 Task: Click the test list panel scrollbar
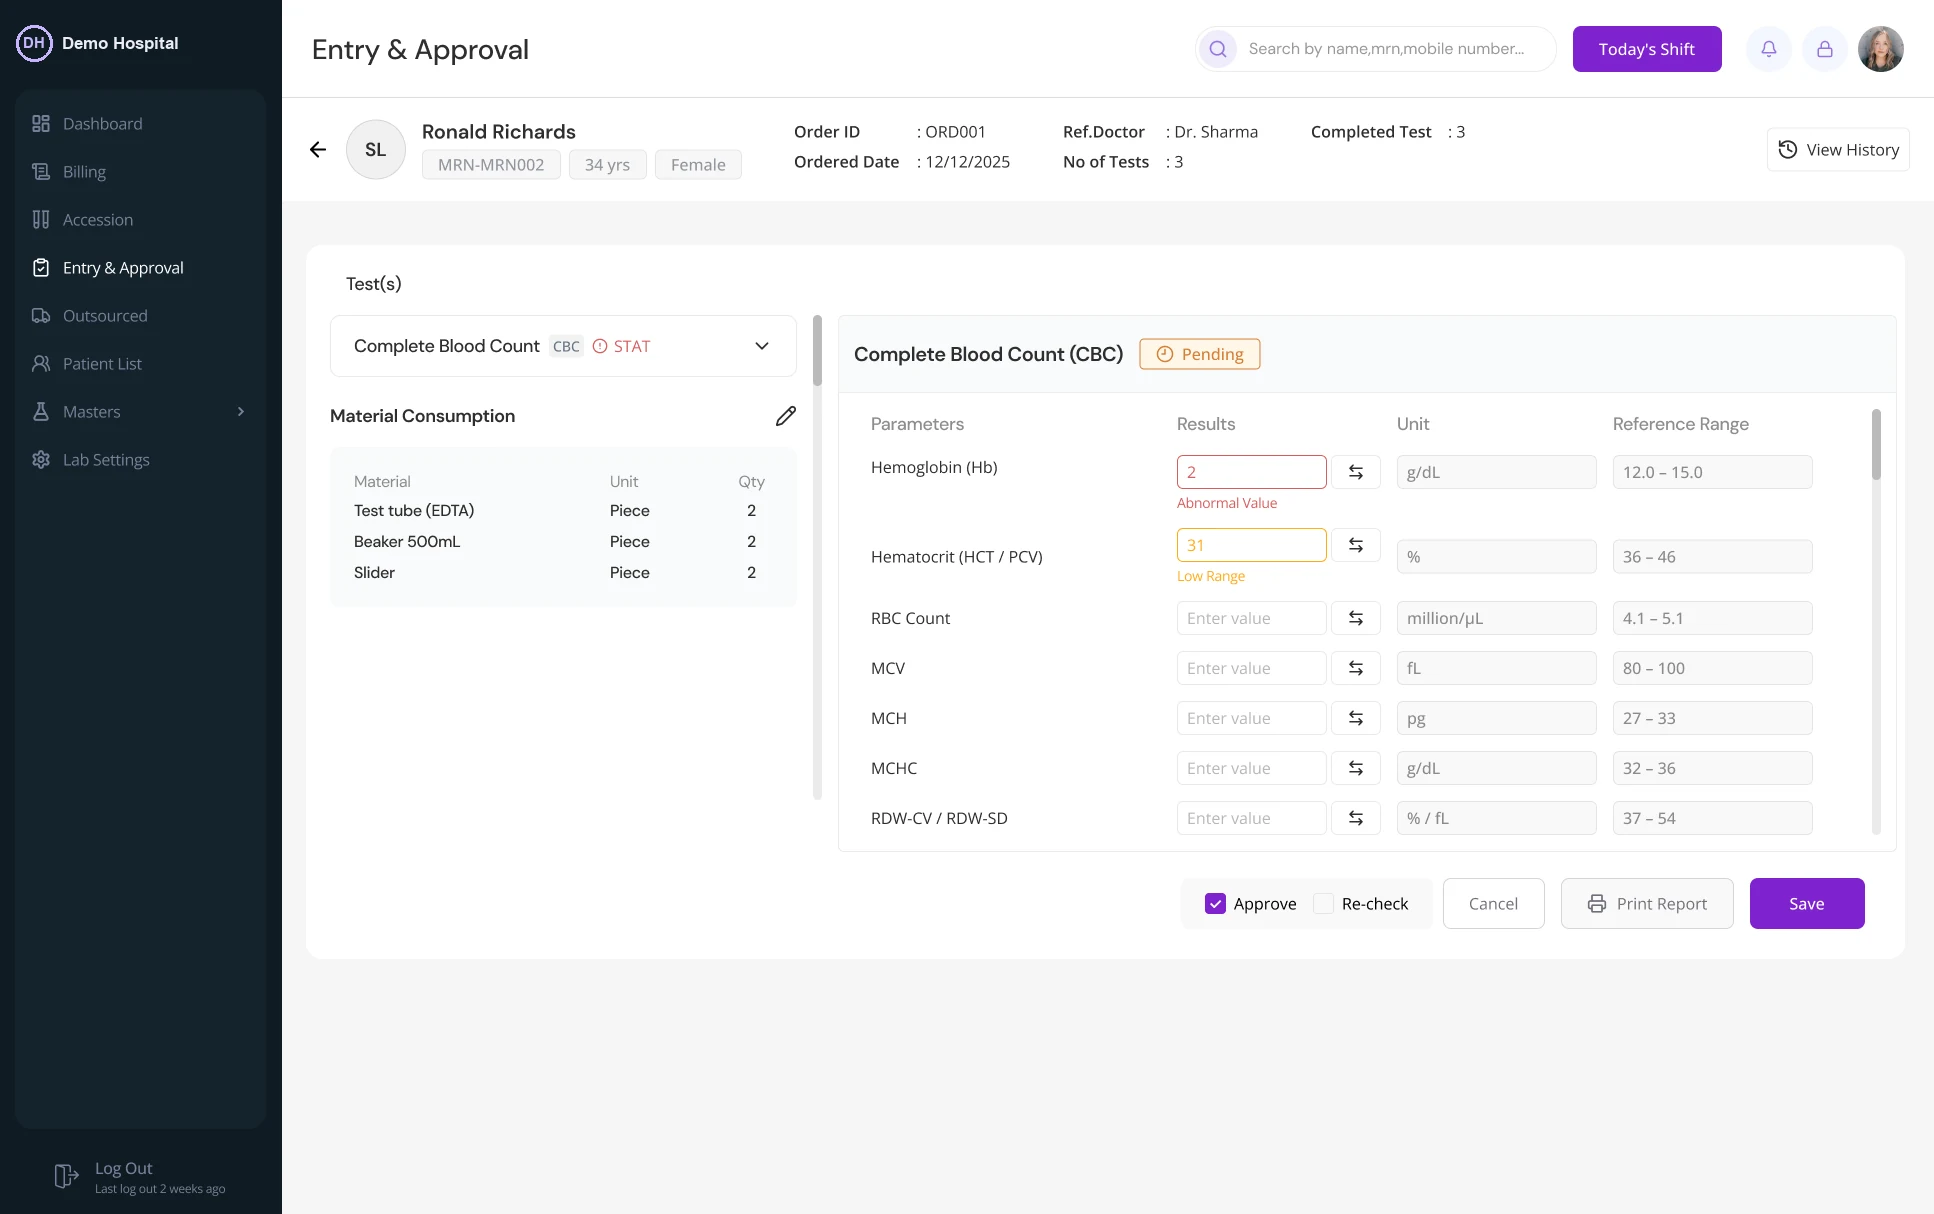[x=817, y=351]
